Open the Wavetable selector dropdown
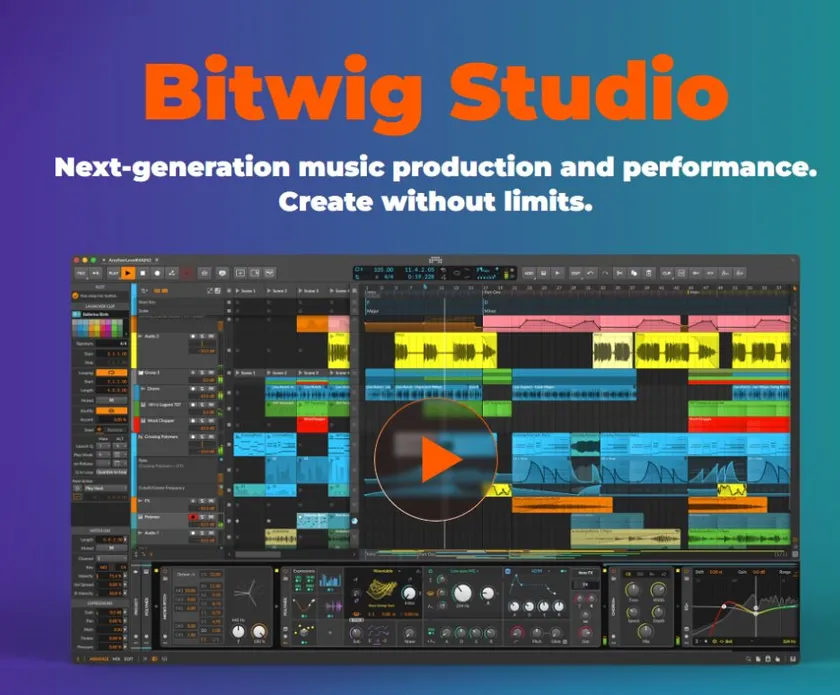Viewport: 840px width, 695px height. [x=386, y=571]
